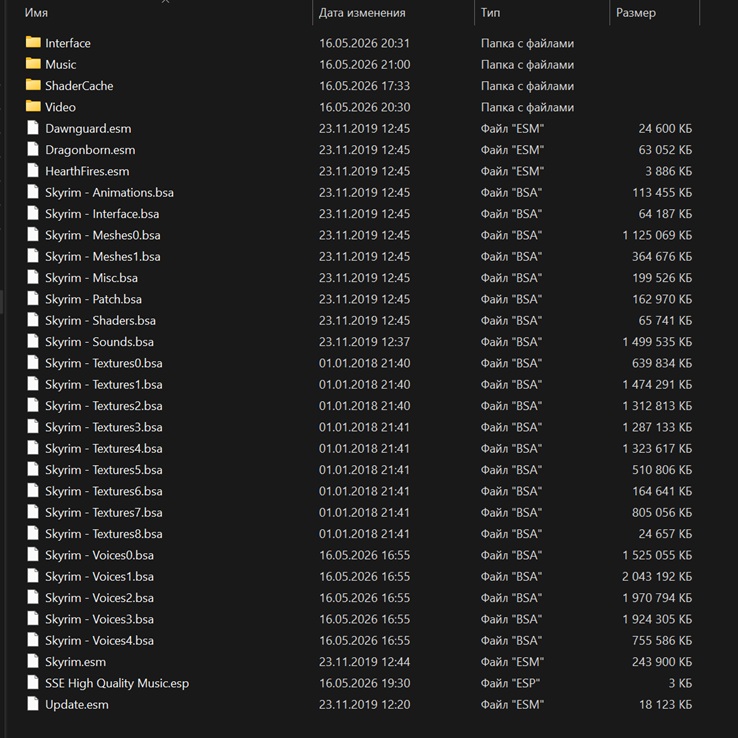Click Skyrim - Textures5.bsa file icon
Viewport: 738px width, 738px height.
click(x=33, y=469)
